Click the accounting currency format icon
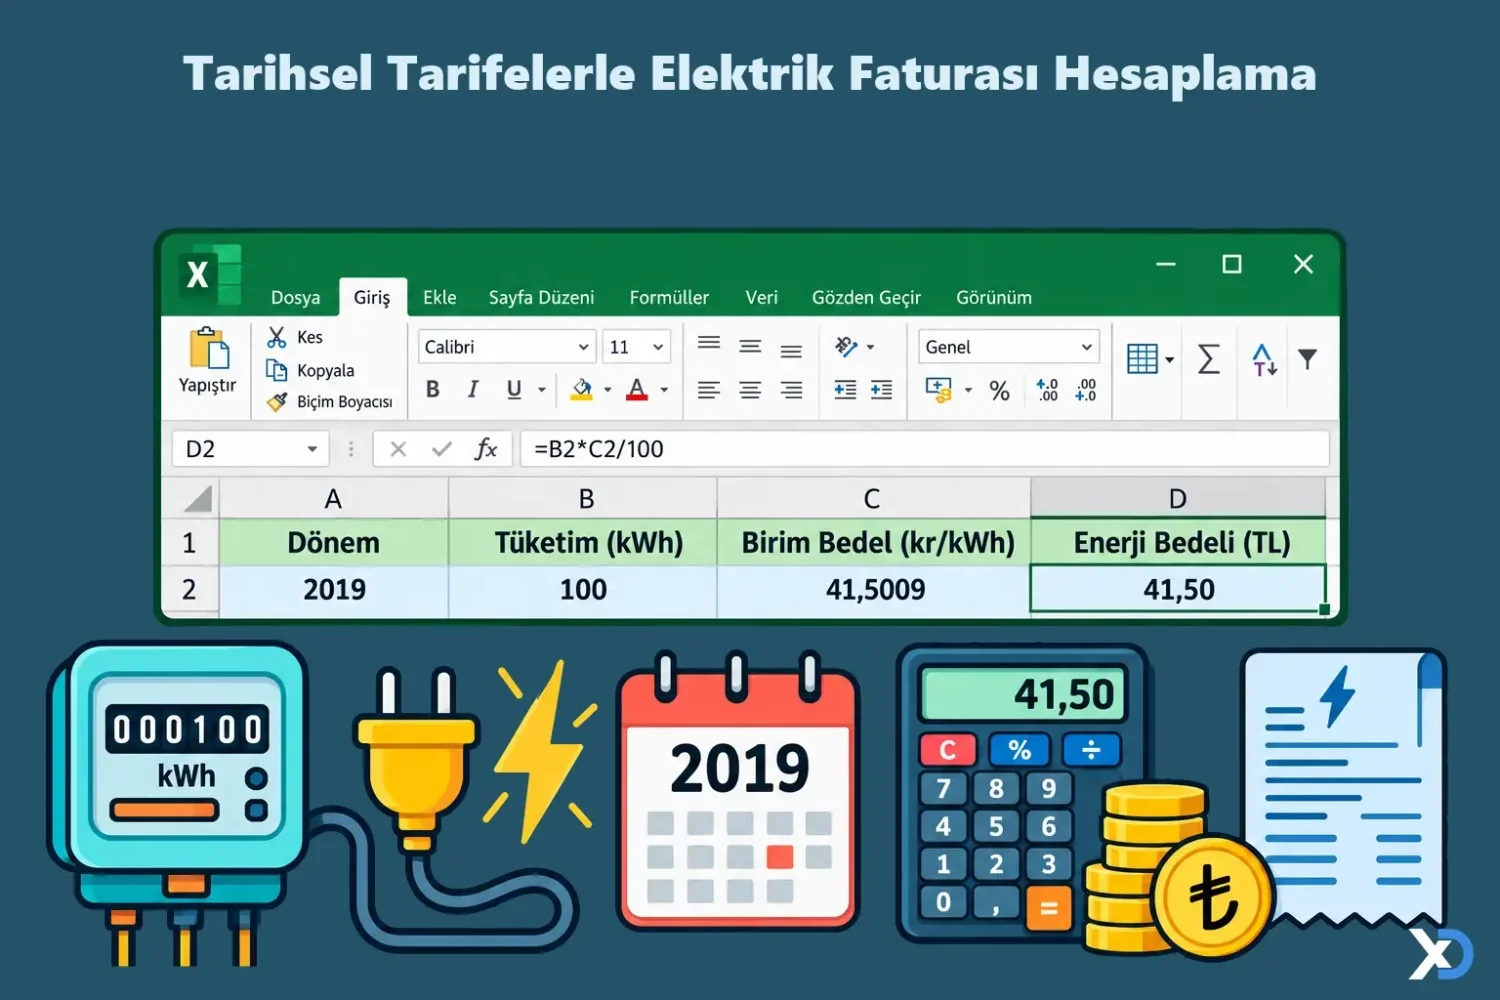 pos(939,390)
